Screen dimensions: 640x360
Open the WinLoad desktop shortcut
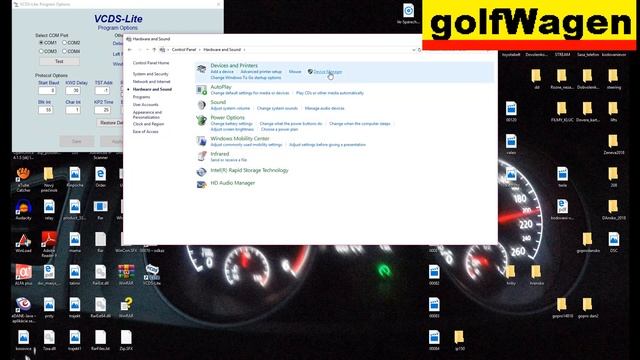click(x=23, y=240)
